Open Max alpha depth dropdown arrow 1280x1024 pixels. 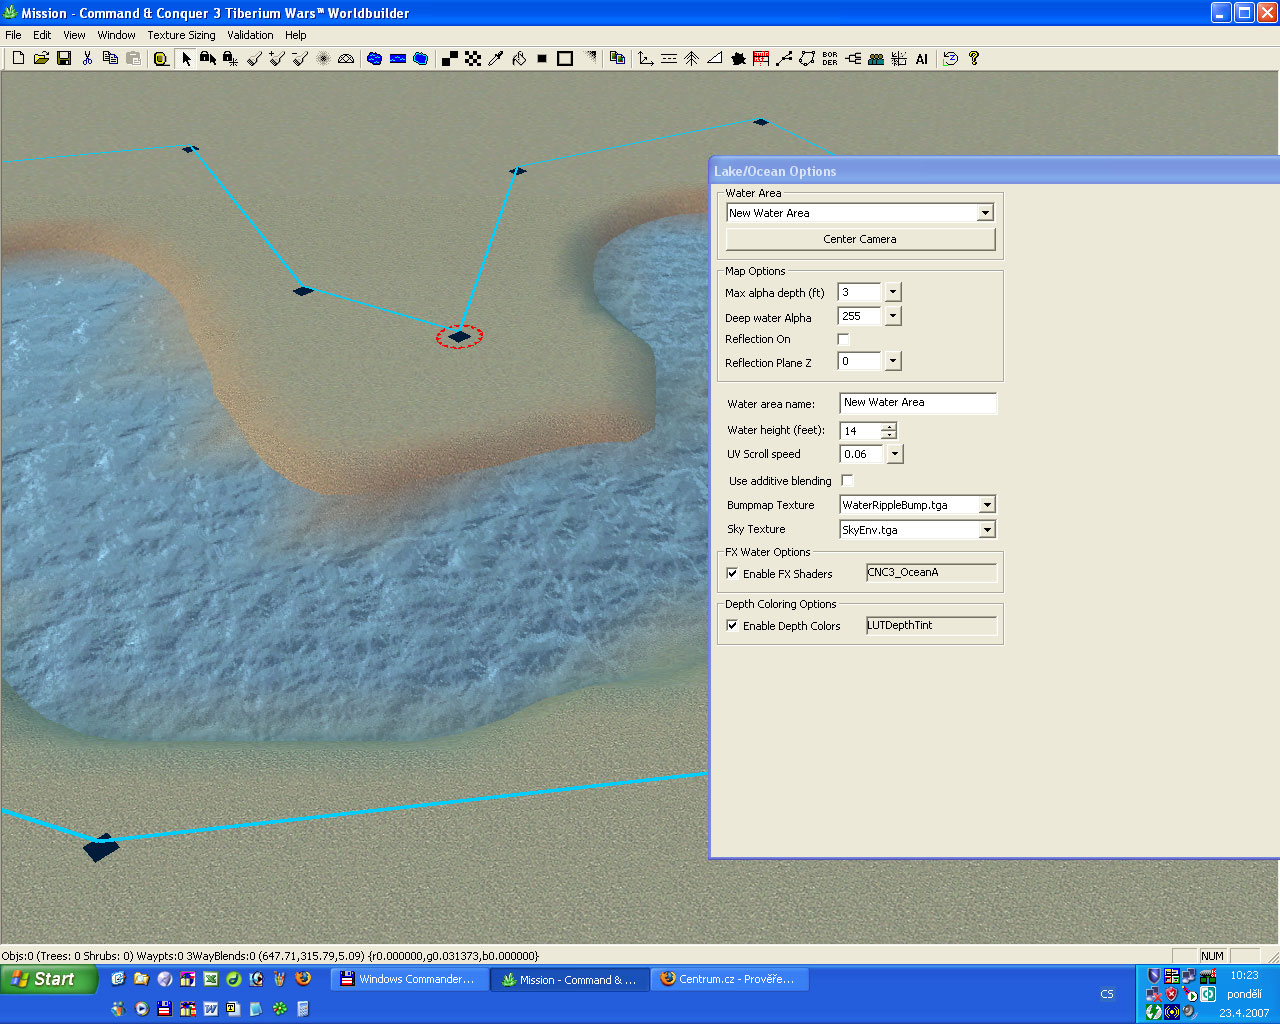click(893, 293)
